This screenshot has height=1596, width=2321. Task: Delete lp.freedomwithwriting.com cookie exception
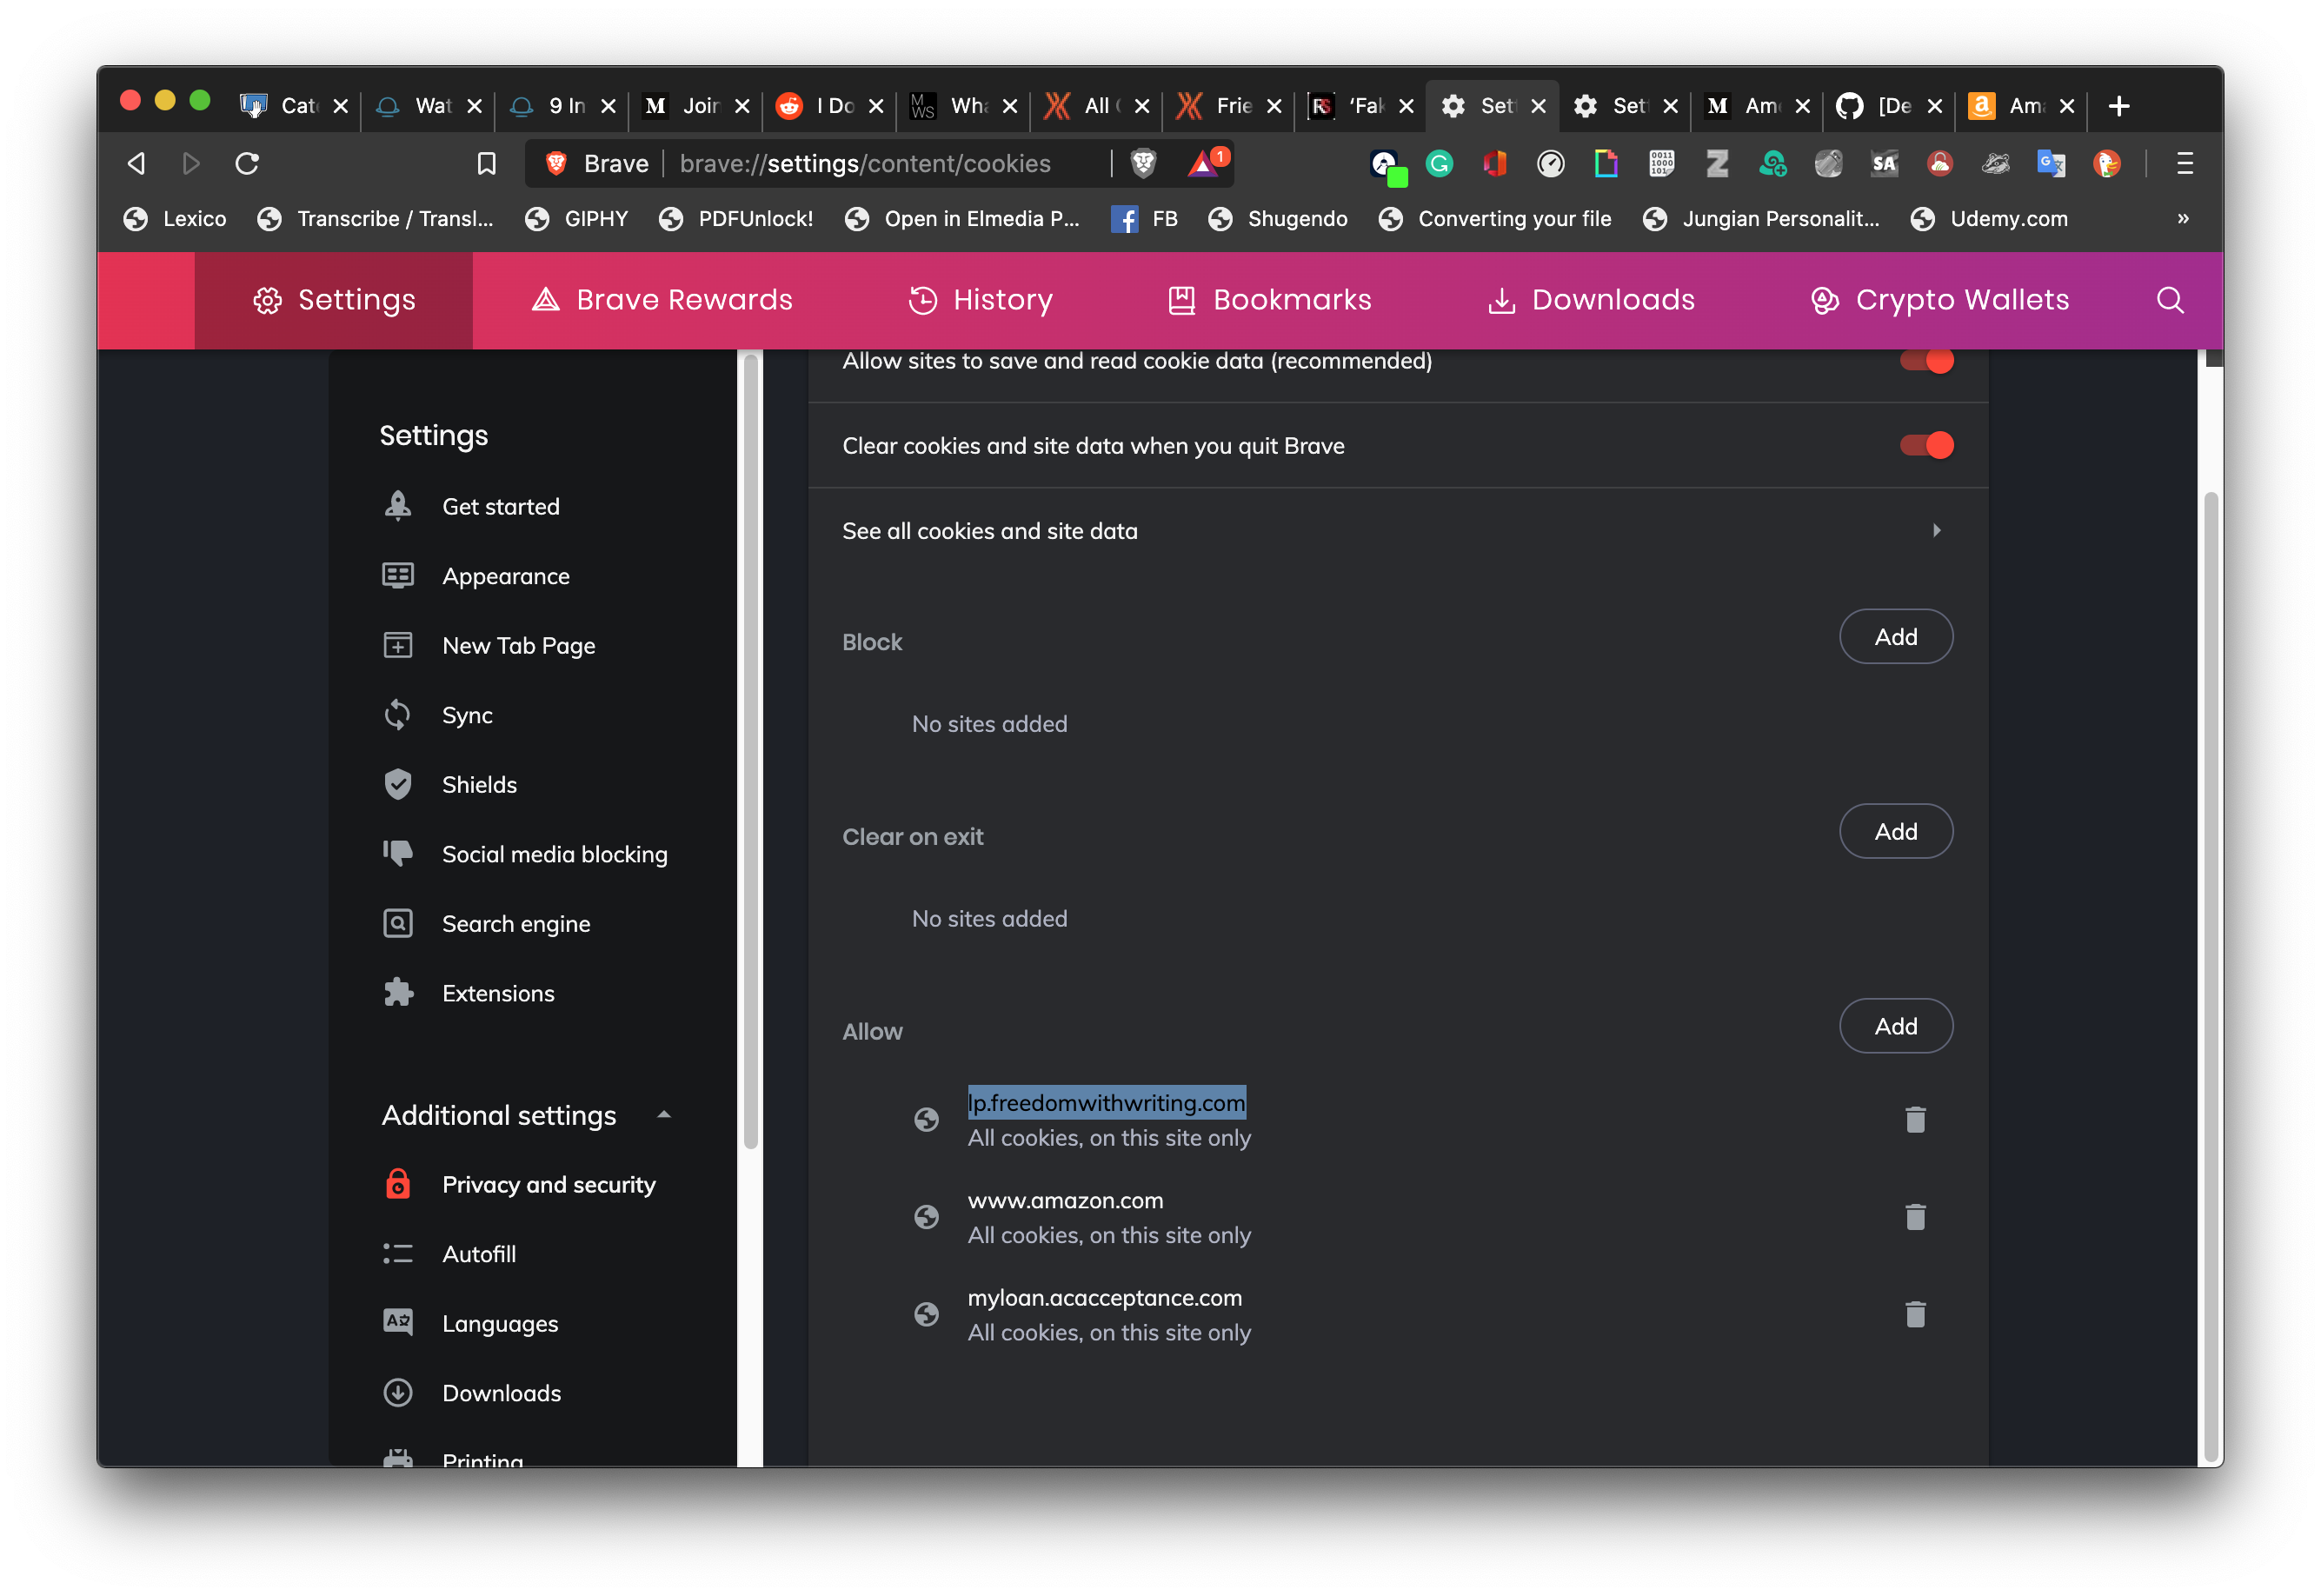click(1914, 1120)
